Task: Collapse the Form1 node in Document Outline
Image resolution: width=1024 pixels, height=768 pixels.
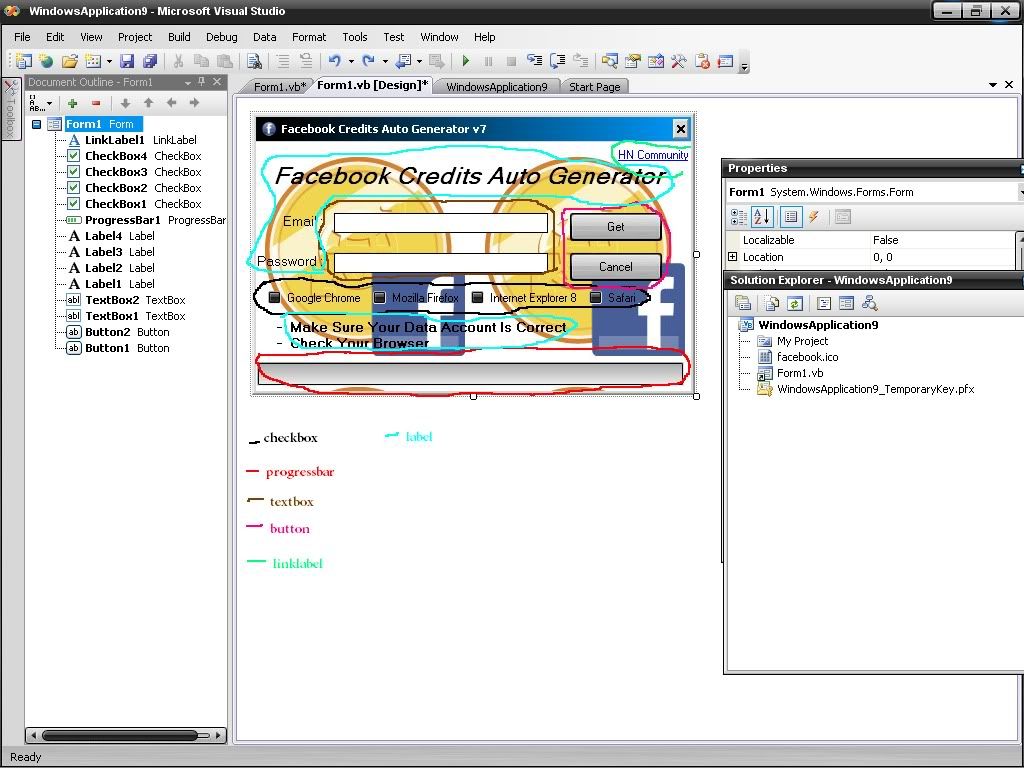Action: point(37,124)
